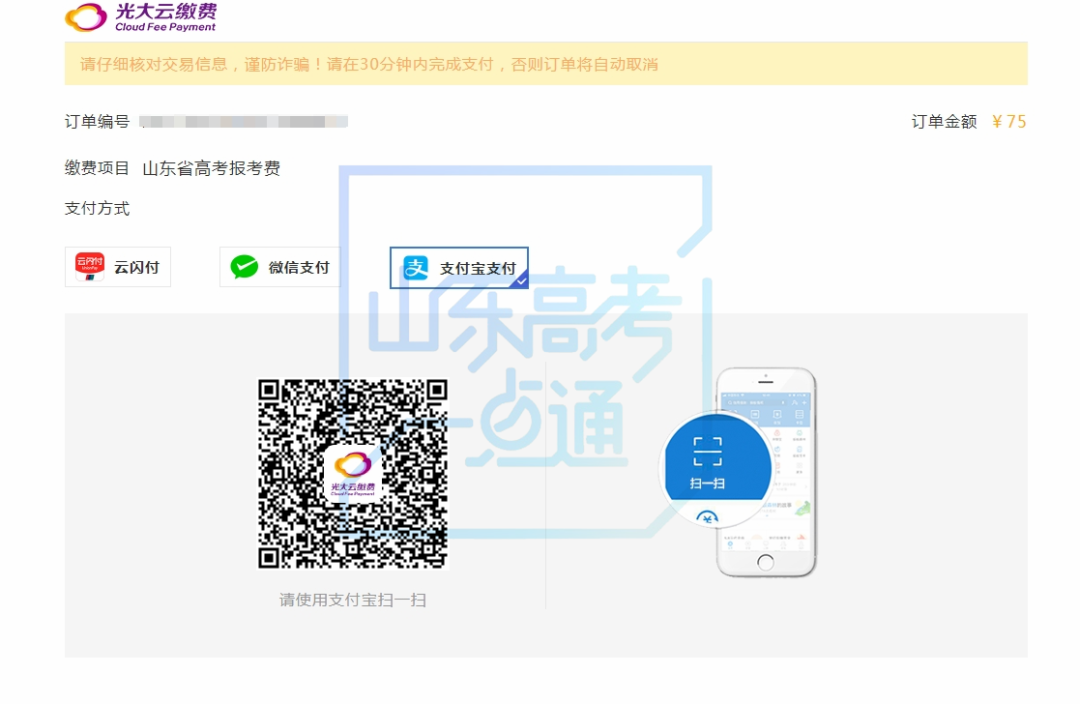This screenshot has height=704, width=1080.
Task: Click the Alipay logo icon
Action: (416, 268)
